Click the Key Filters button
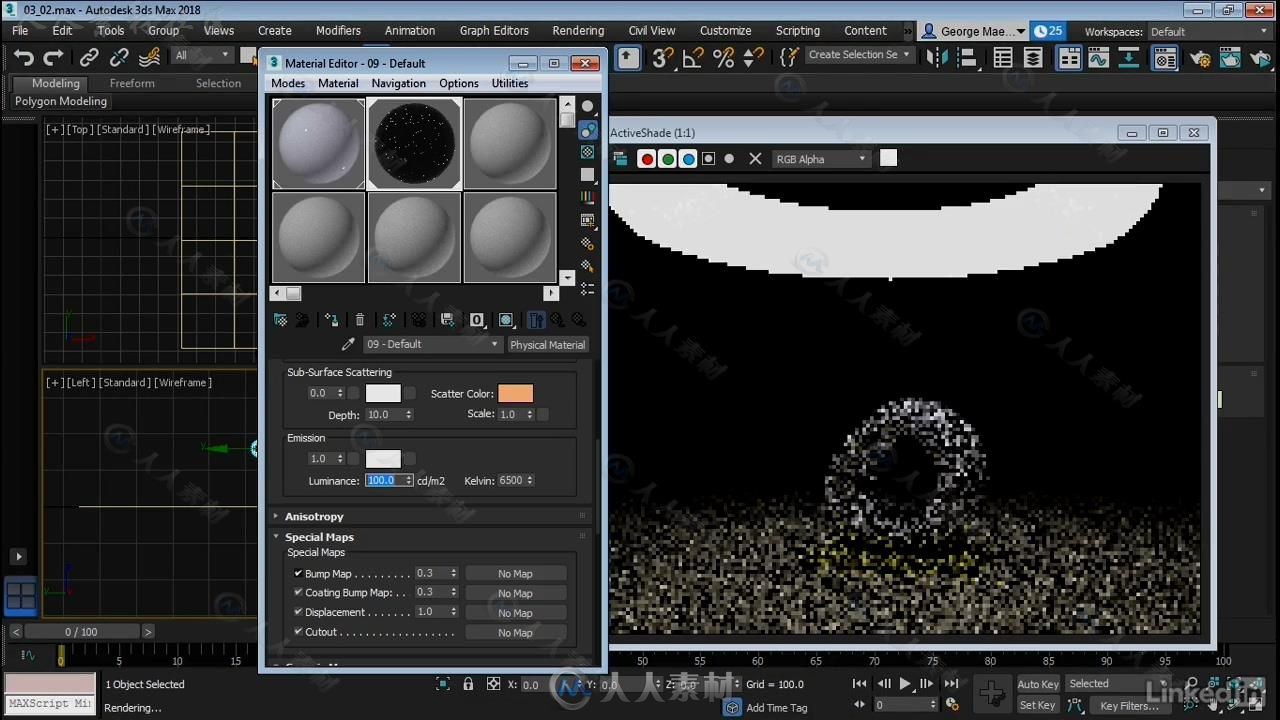Screen dimensions: 1280x720 (x=1130, y=705)
